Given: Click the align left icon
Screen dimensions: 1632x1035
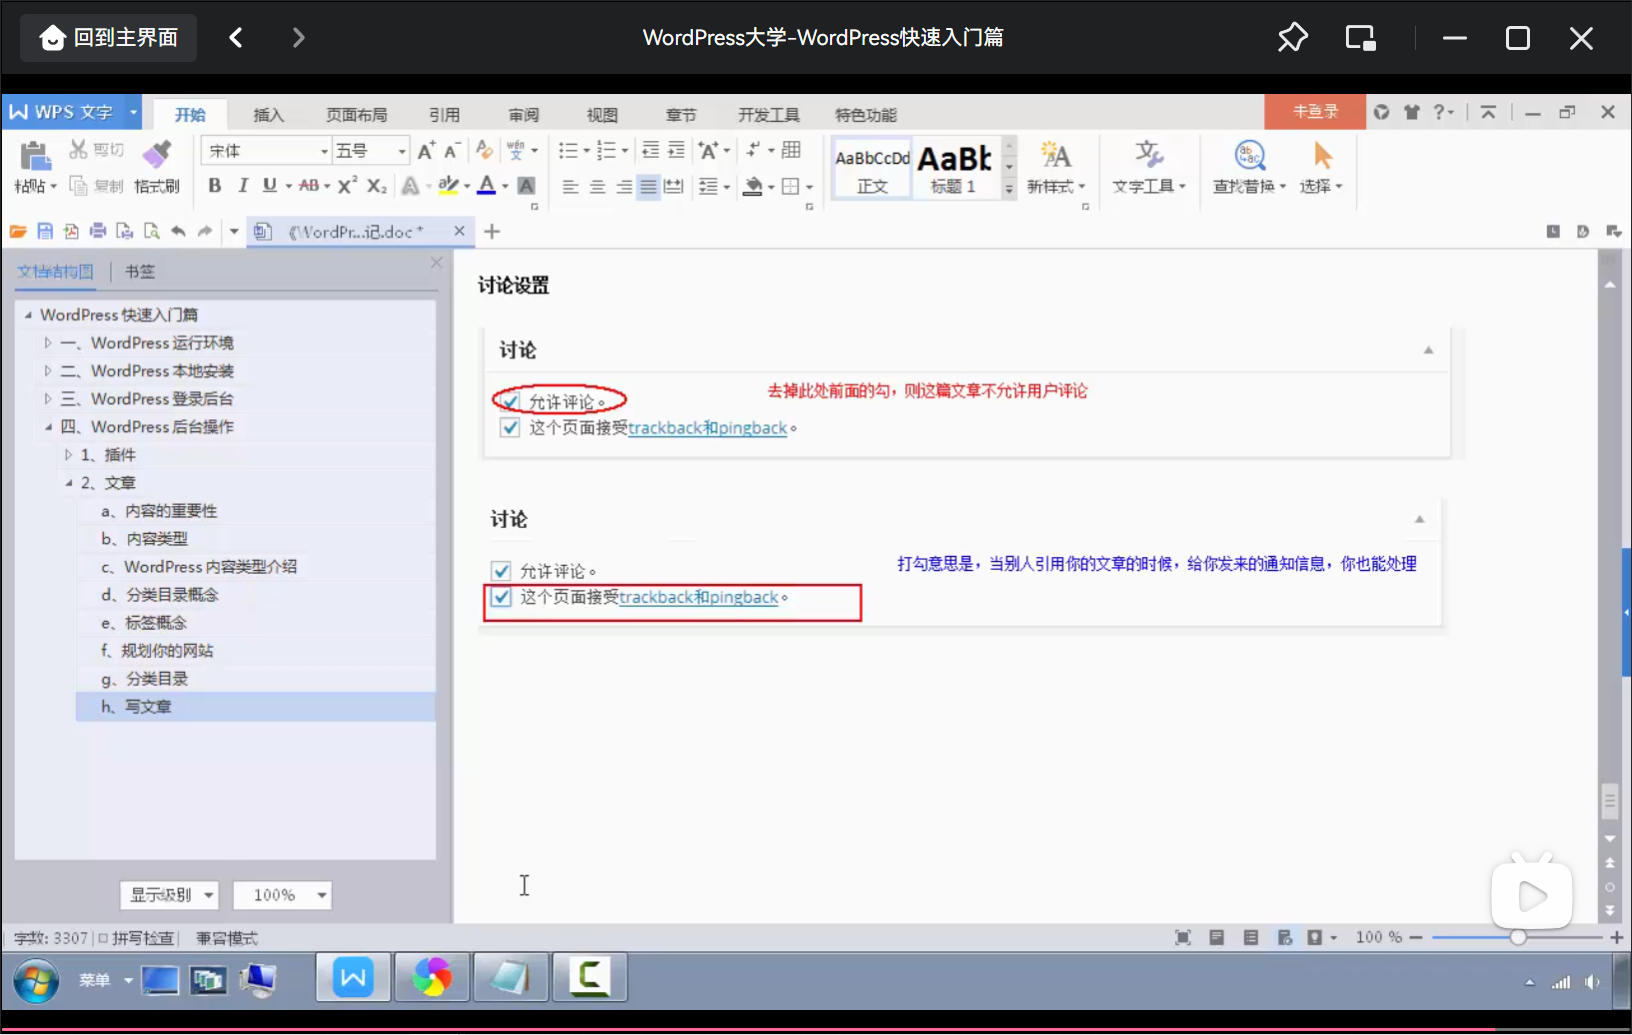Looking at the screenshot, I should 570,186.
